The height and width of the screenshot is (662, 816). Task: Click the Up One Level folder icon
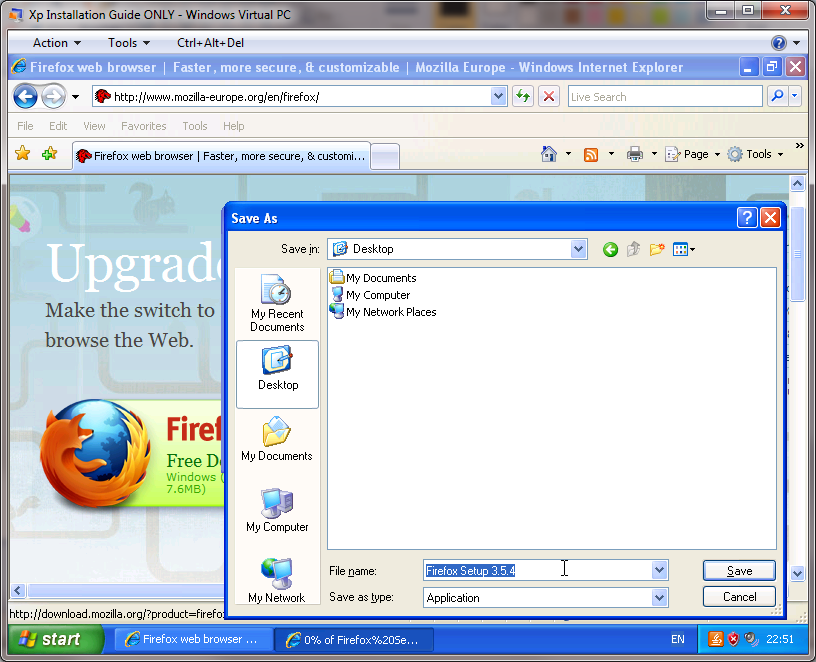(633, 249)
